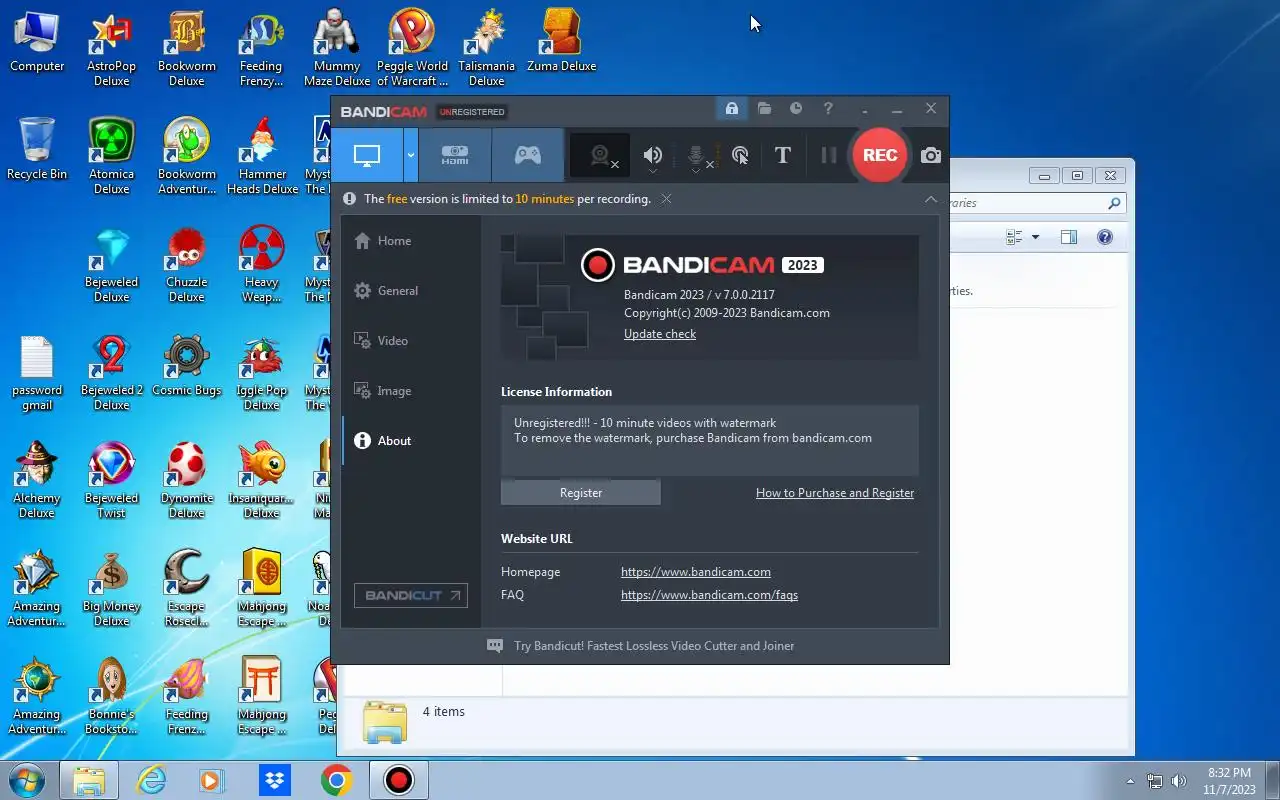Viewport: 1280px width, 800px height.
Task: Show hidden system tray icons arrow
Action: [1131, 781]
